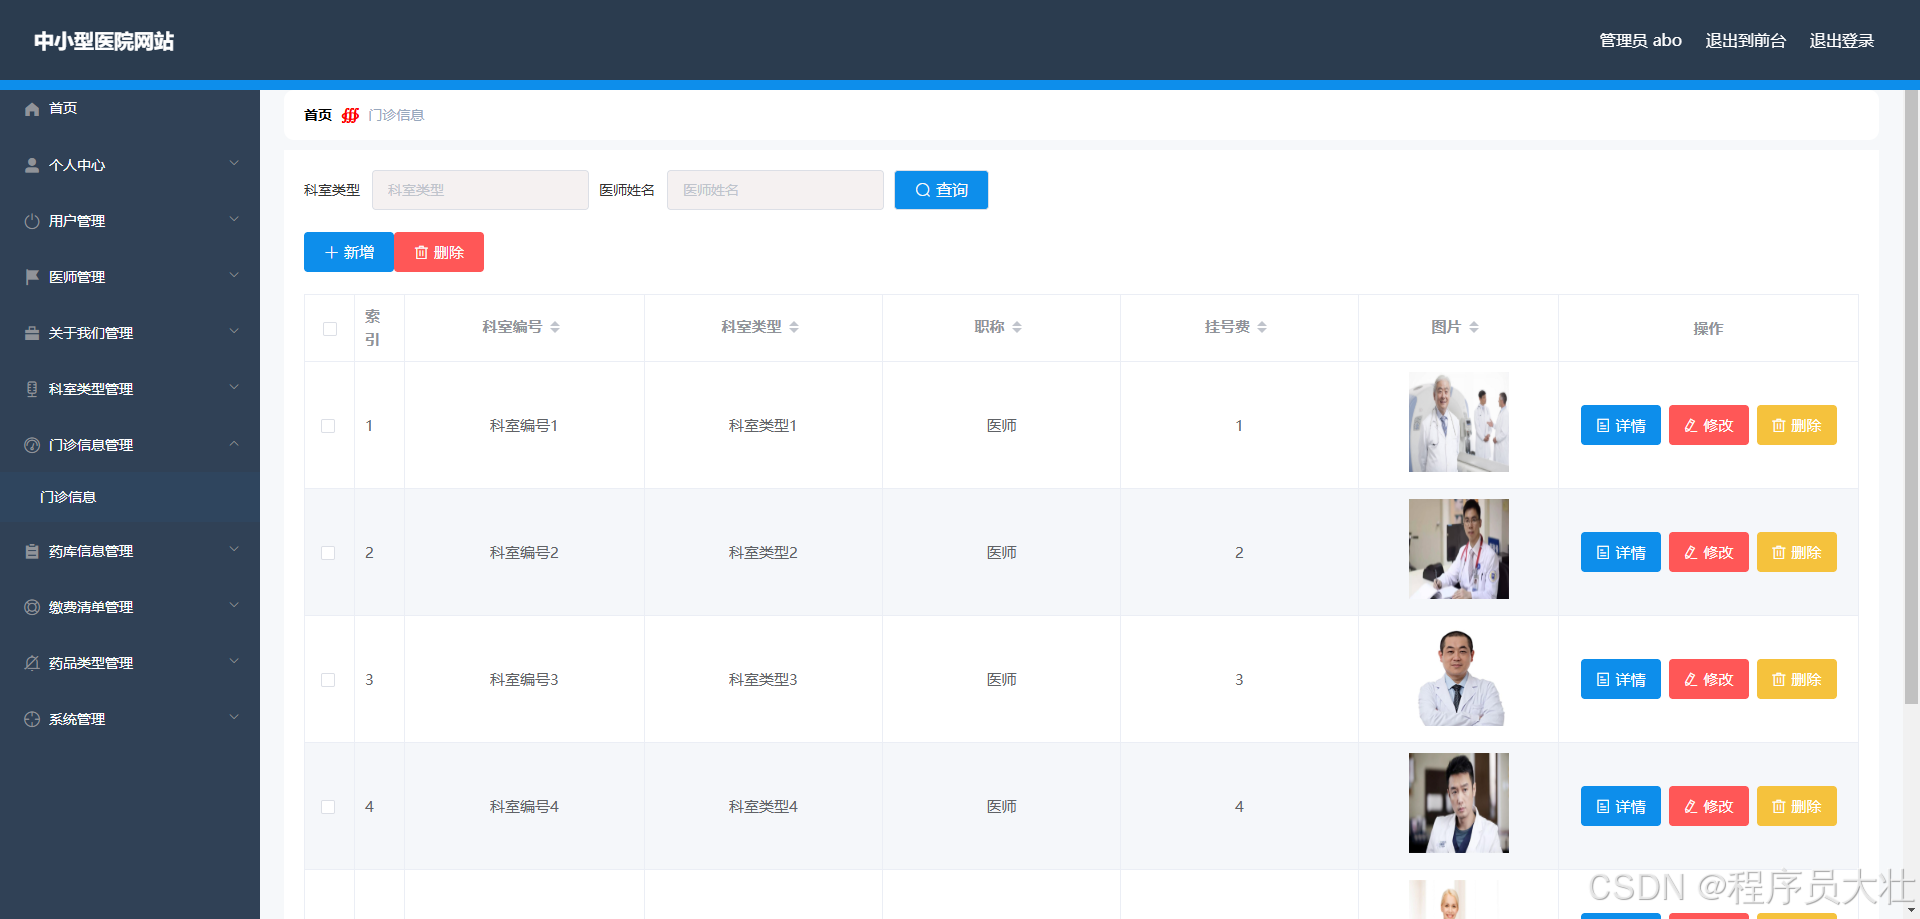Select the 个人中心 person icon
This screenshot has height=919, width=1920.
31,164
